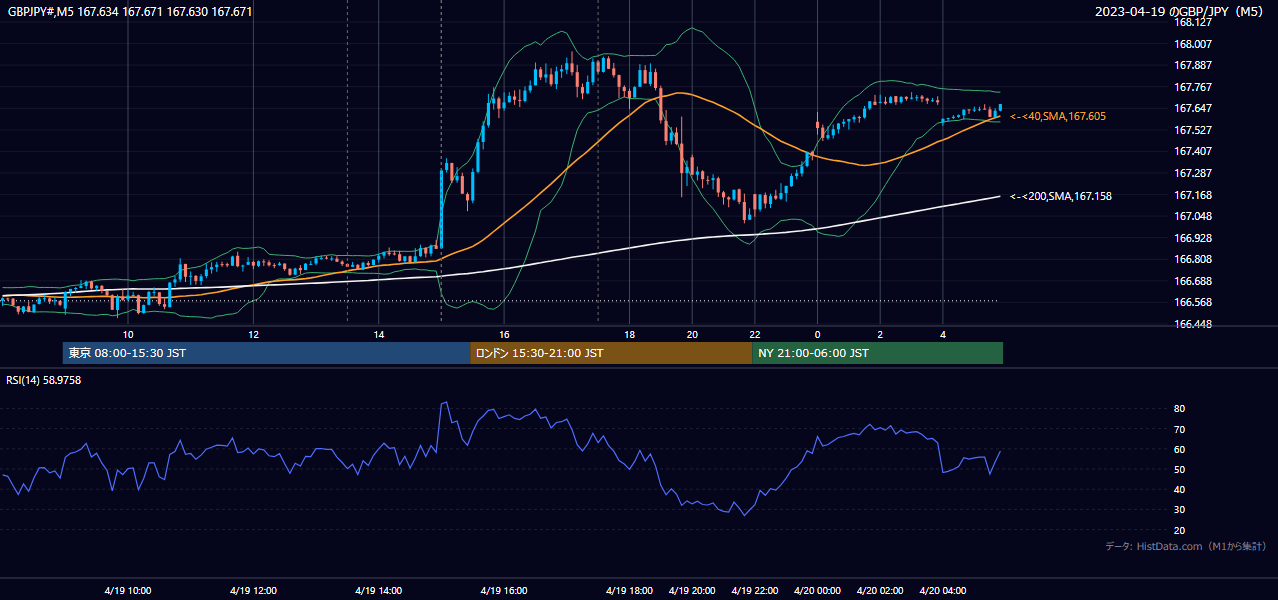
Task: Click price axis value 168.127
Action: click(1192, 22)
